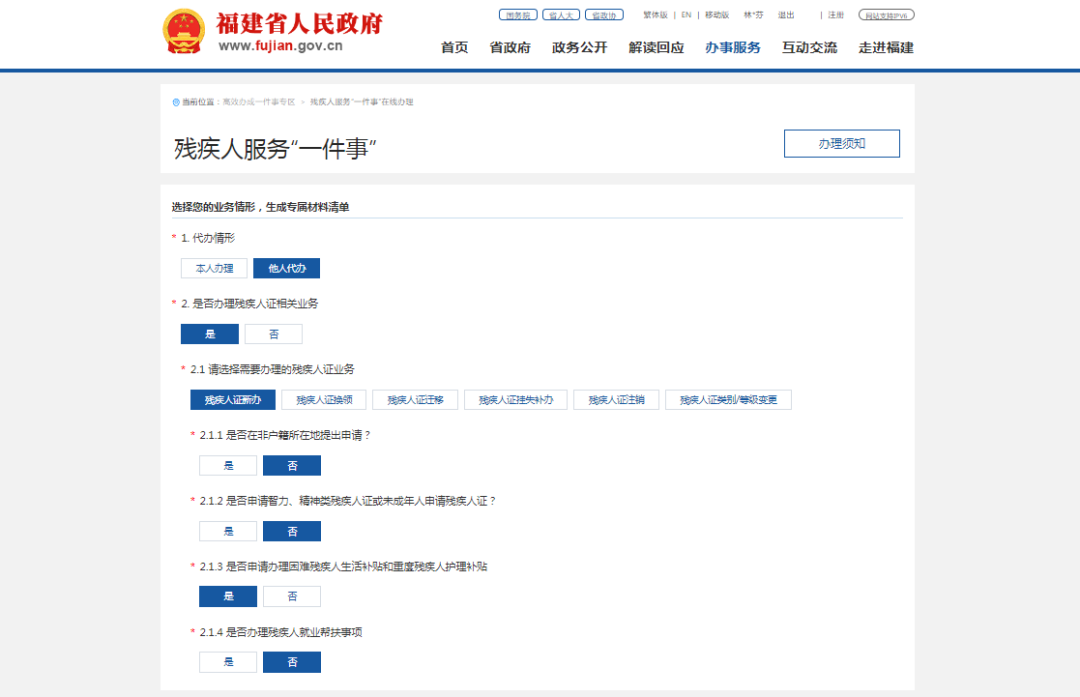Click 退出 to log out

pos(786,15)
